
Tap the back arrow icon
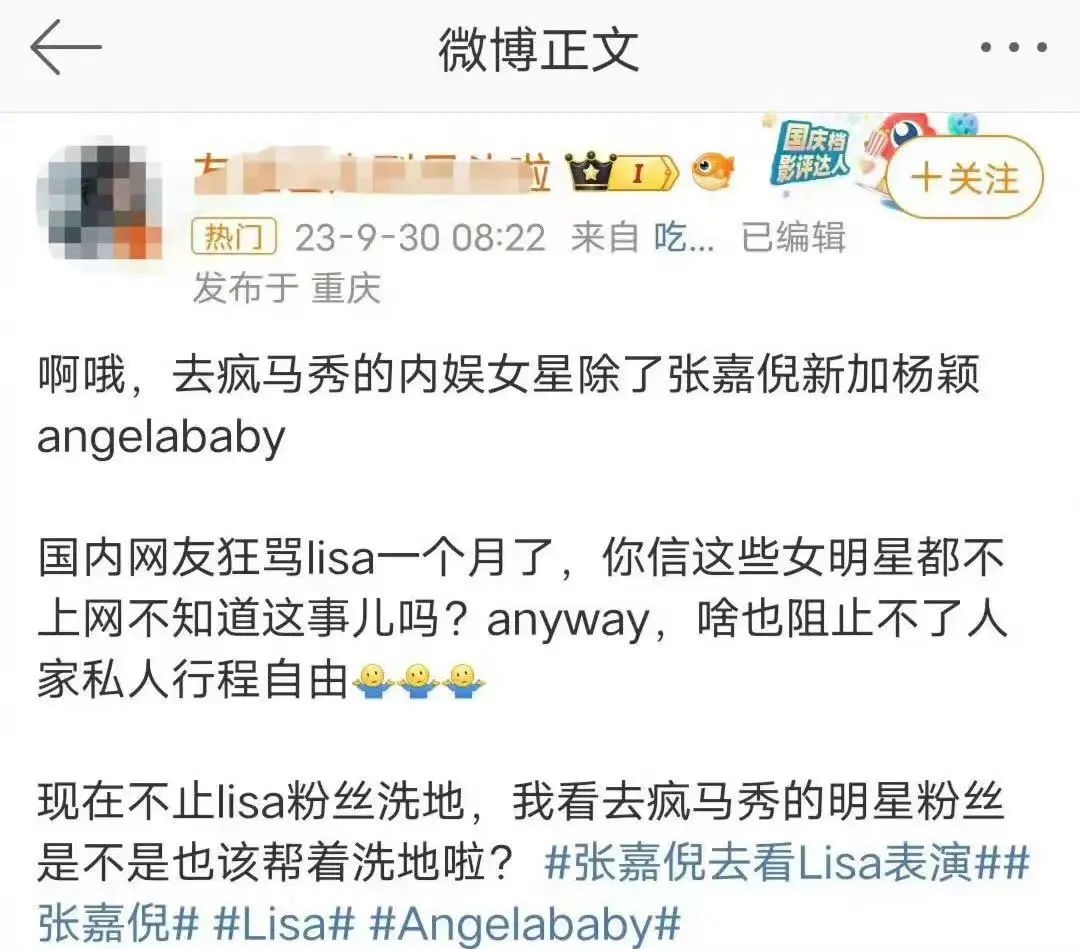[65, 47]
